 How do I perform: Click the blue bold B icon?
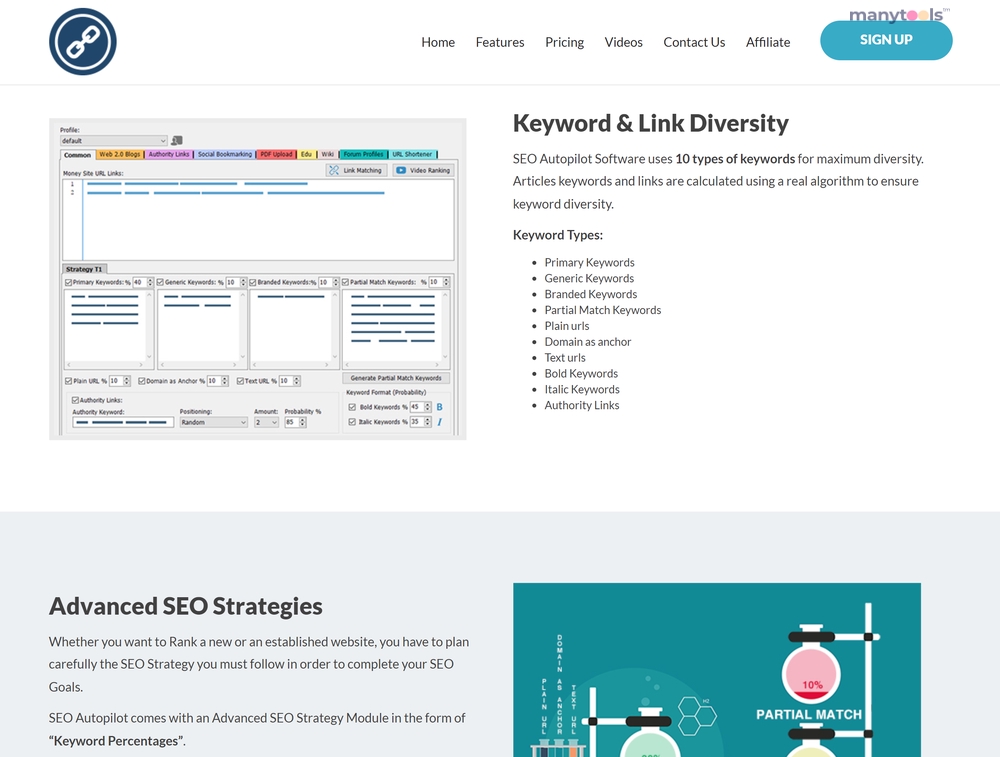click(x=439, y=407)
